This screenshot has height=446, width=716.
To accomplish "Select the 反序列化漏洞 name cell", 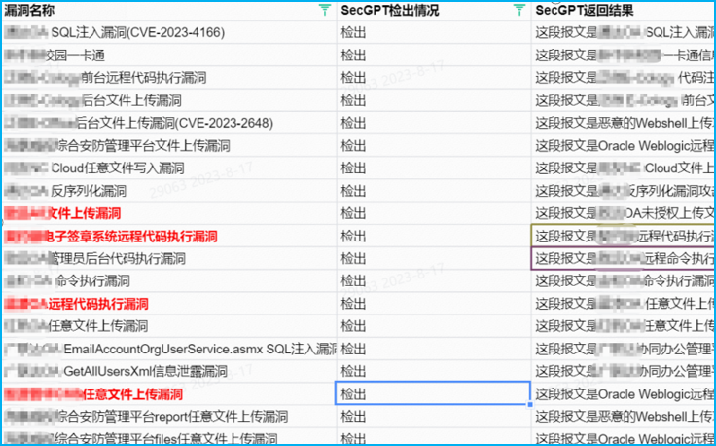I will 169,191.
